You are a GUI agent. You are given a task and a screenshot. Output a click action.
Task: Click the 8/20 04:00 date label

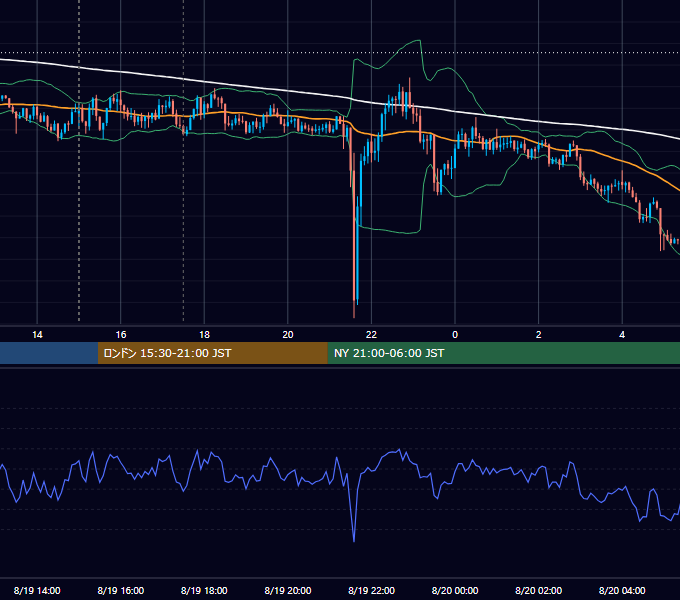pyautogui.click(x=622, y=590)
